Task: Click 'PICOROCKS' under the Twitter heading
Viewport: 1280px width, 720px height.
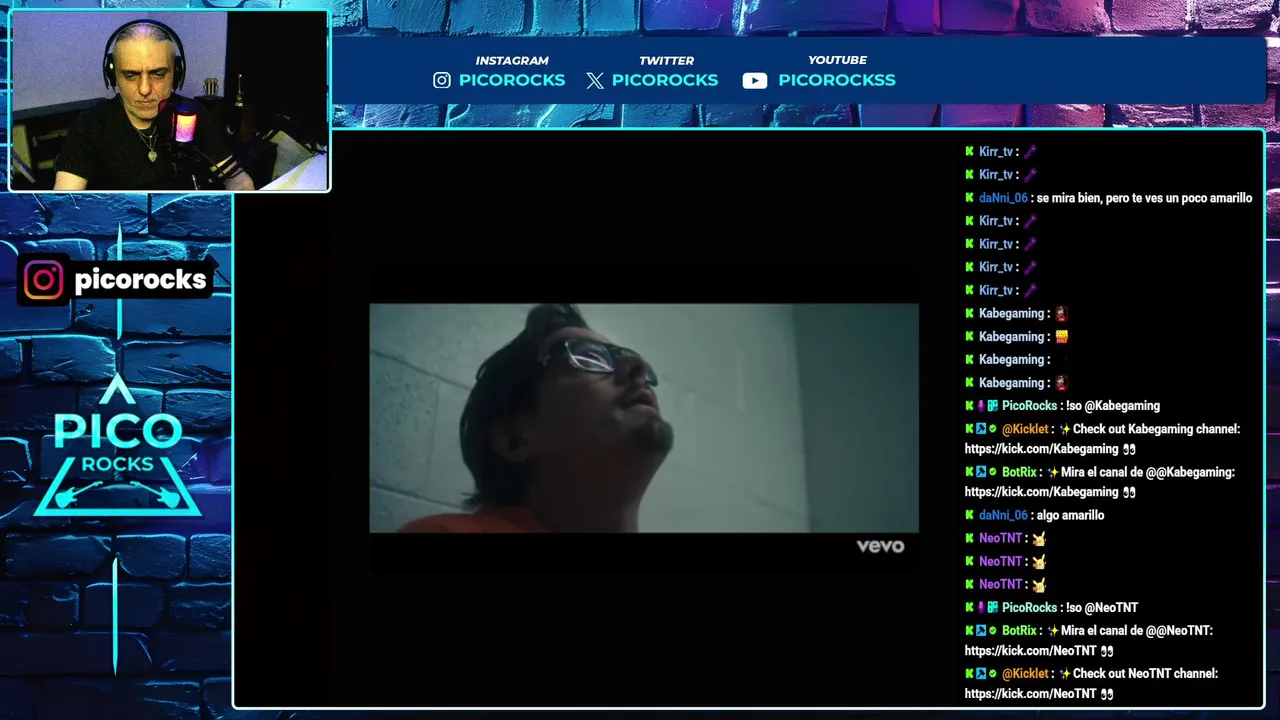Action: point(665,80)
